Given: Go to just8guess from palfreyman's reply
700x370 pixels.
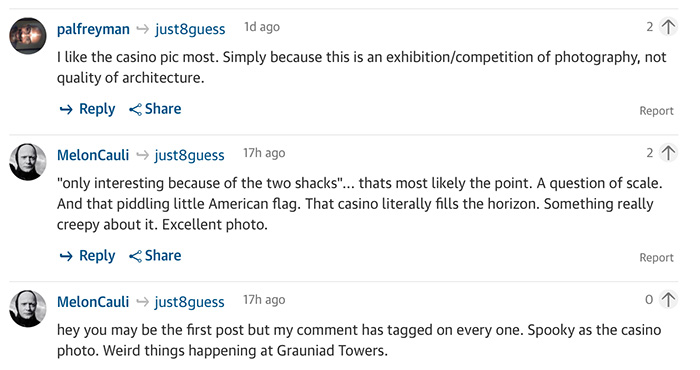Looking at the screenshot, I should click(x=190, y=29).
